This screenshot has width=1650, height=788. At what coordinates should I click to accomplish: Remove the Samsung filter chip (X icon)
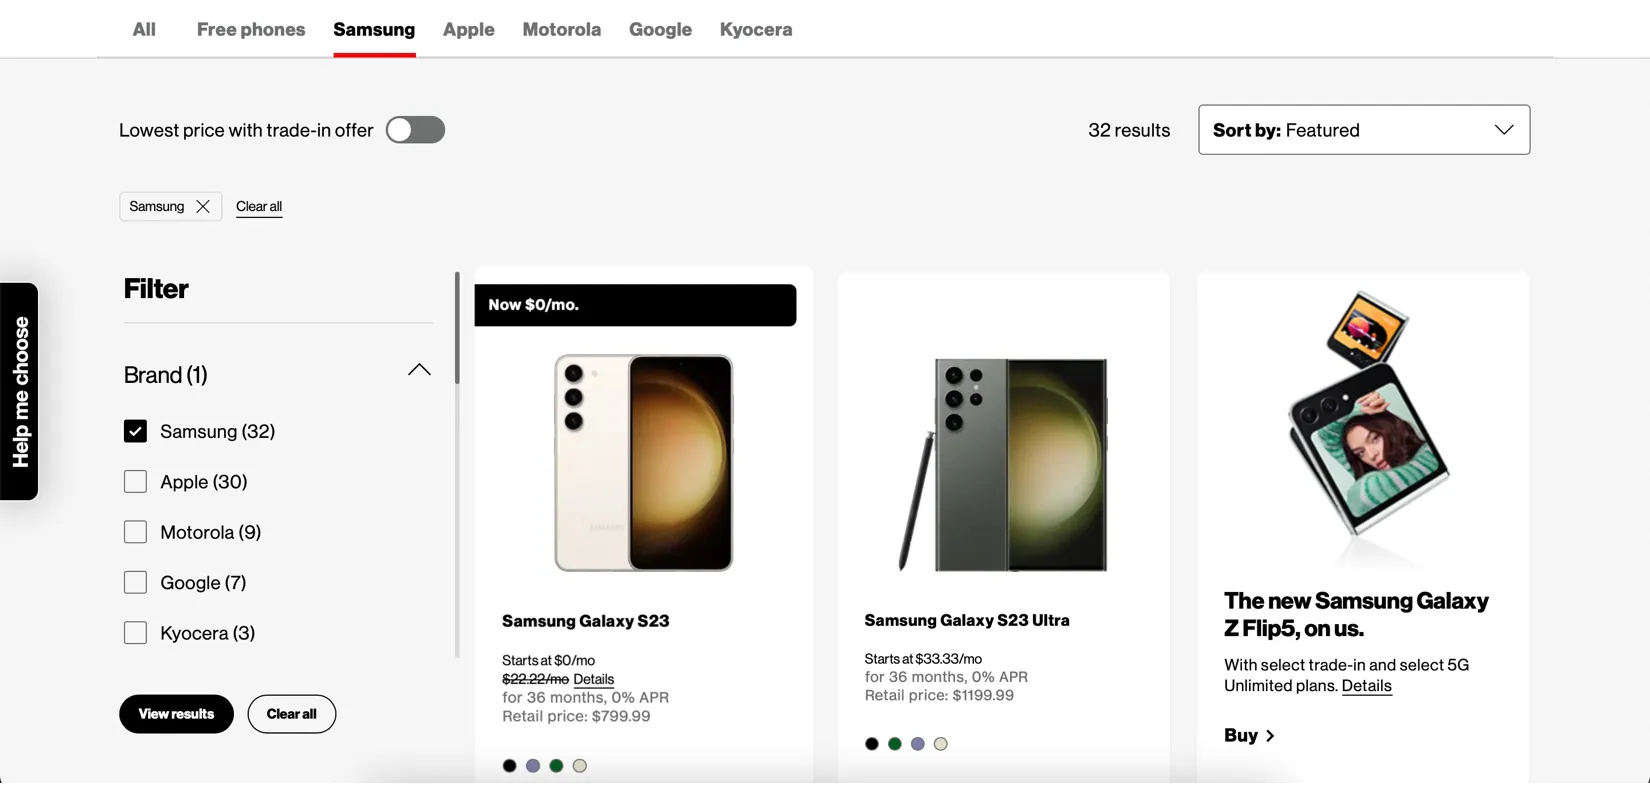[203, 206]
